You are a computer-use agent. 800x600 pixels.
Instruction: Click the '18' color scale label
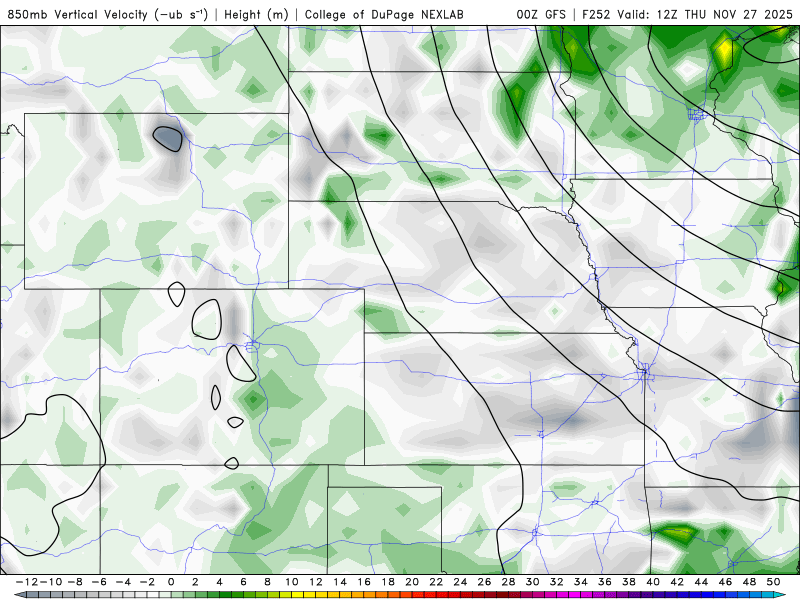pyautogui.click(x=388, y=582)
